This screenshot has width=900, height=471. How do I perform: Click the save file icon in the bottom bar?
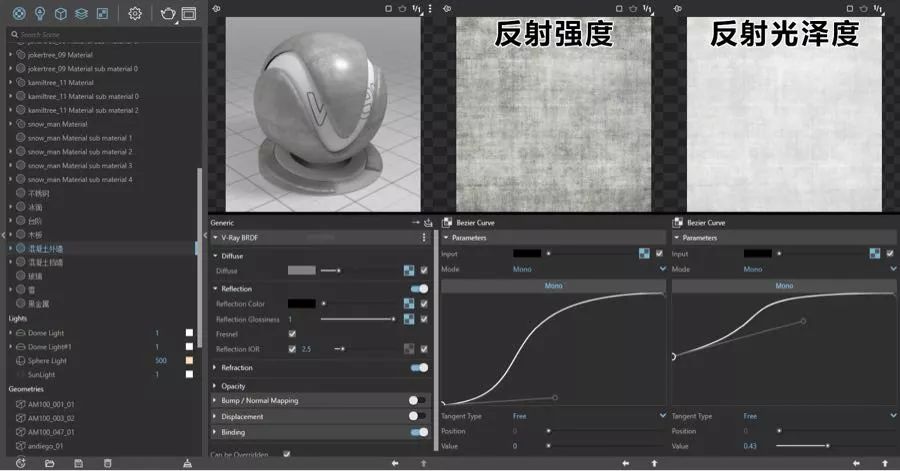pyautogui.click(x=79, y=464)
